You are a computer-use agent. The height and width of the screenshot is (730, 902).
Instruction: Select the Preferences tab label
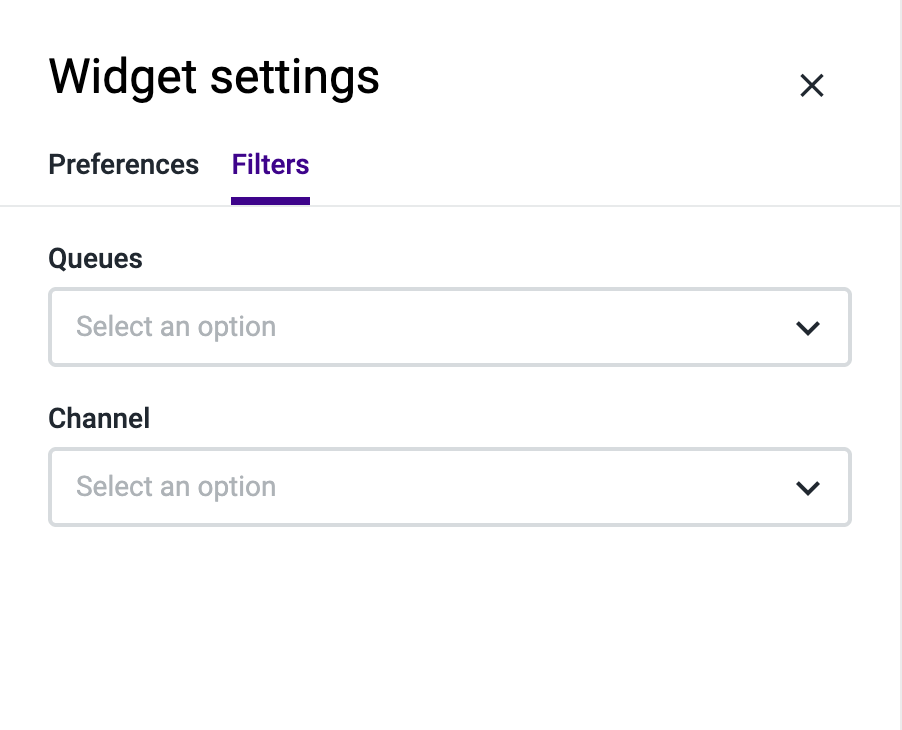123,164
